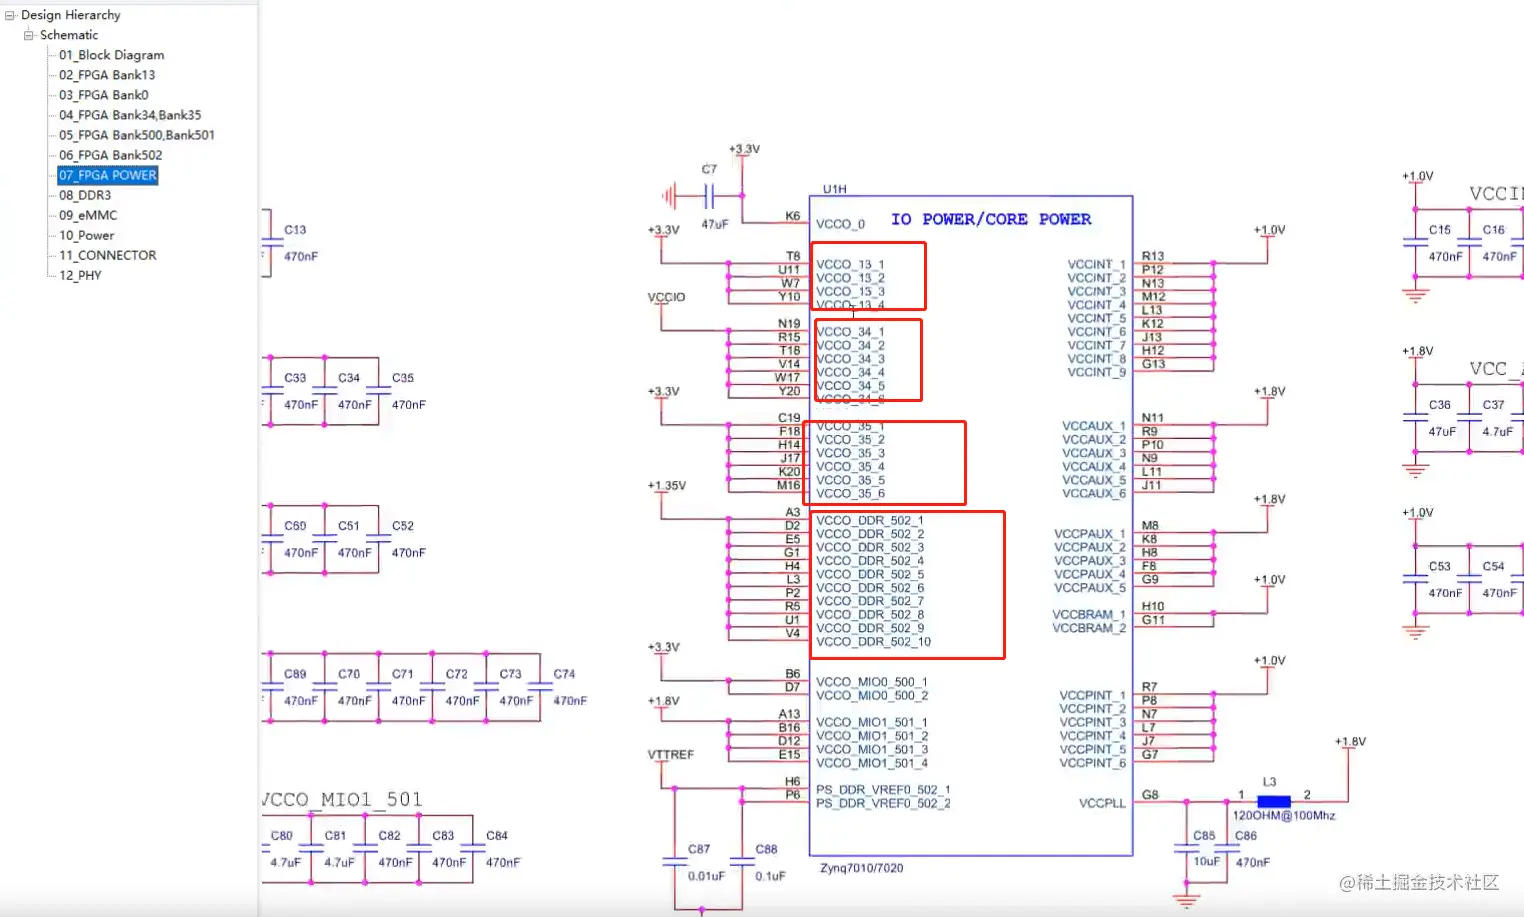Select the VCCBRAM_1 pin label
This screenshot has width=1524, height=917.
pos(1089,614)
